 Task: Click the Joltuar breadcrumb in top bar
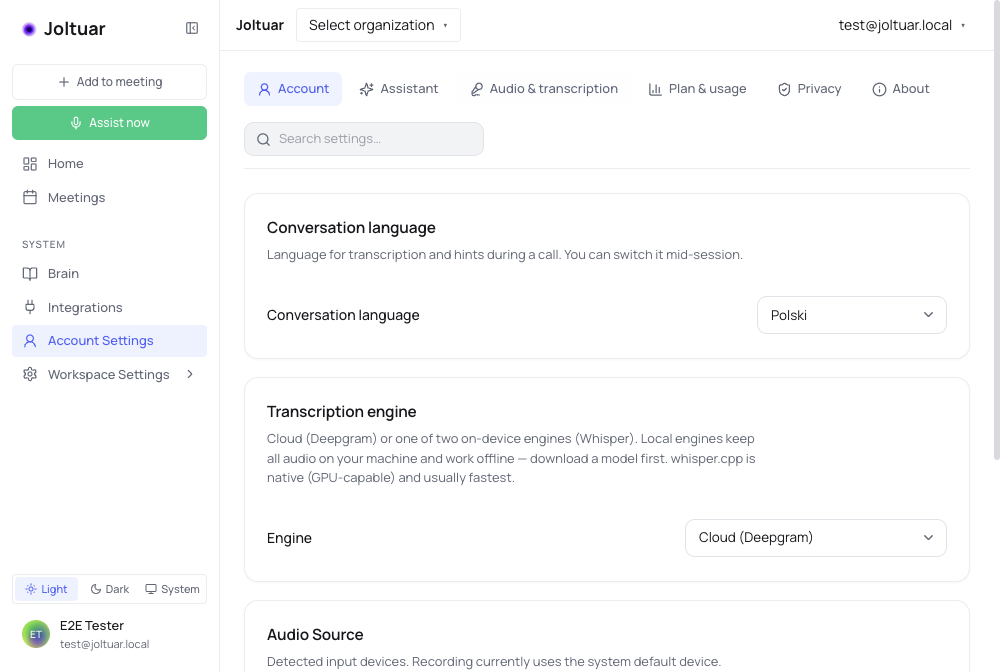[260, 26]
